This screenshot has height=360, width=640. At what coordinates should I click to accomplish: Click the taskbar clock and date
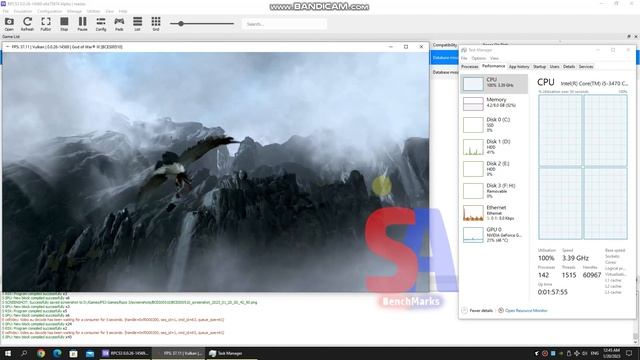(x=612, y=353)
